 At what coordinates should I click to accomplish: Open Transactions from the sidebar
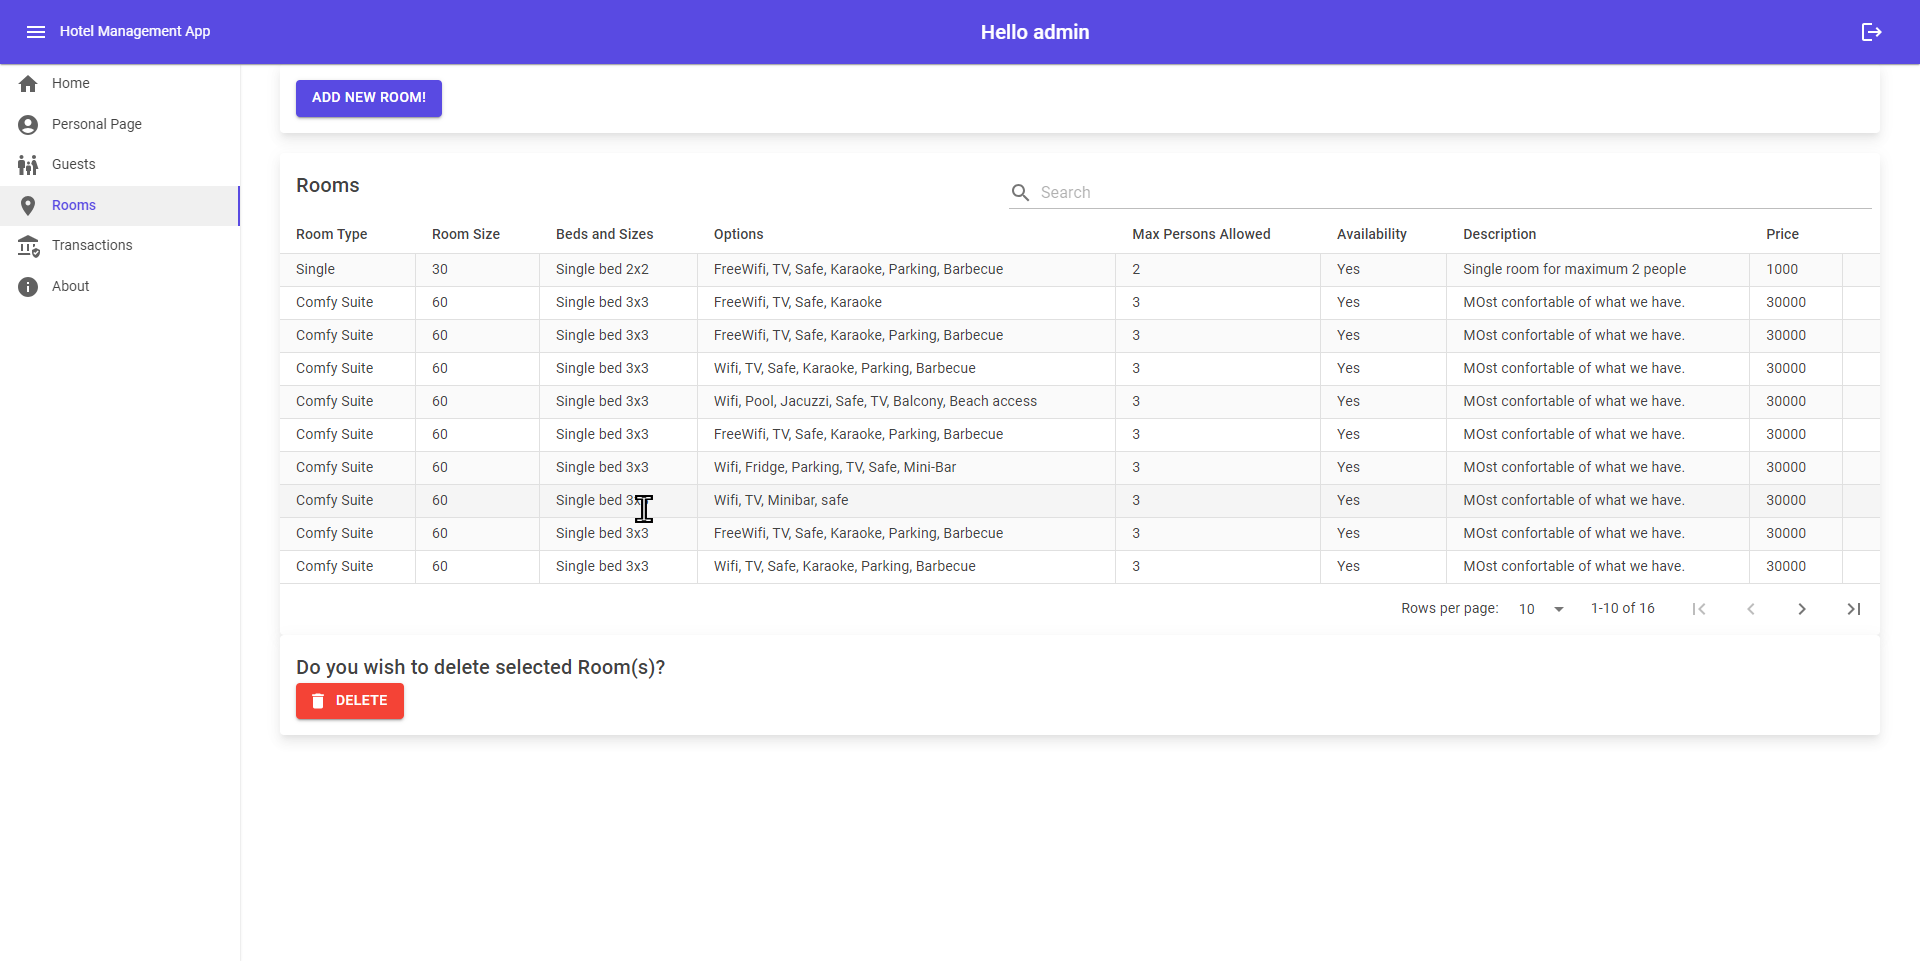(92, 245)
